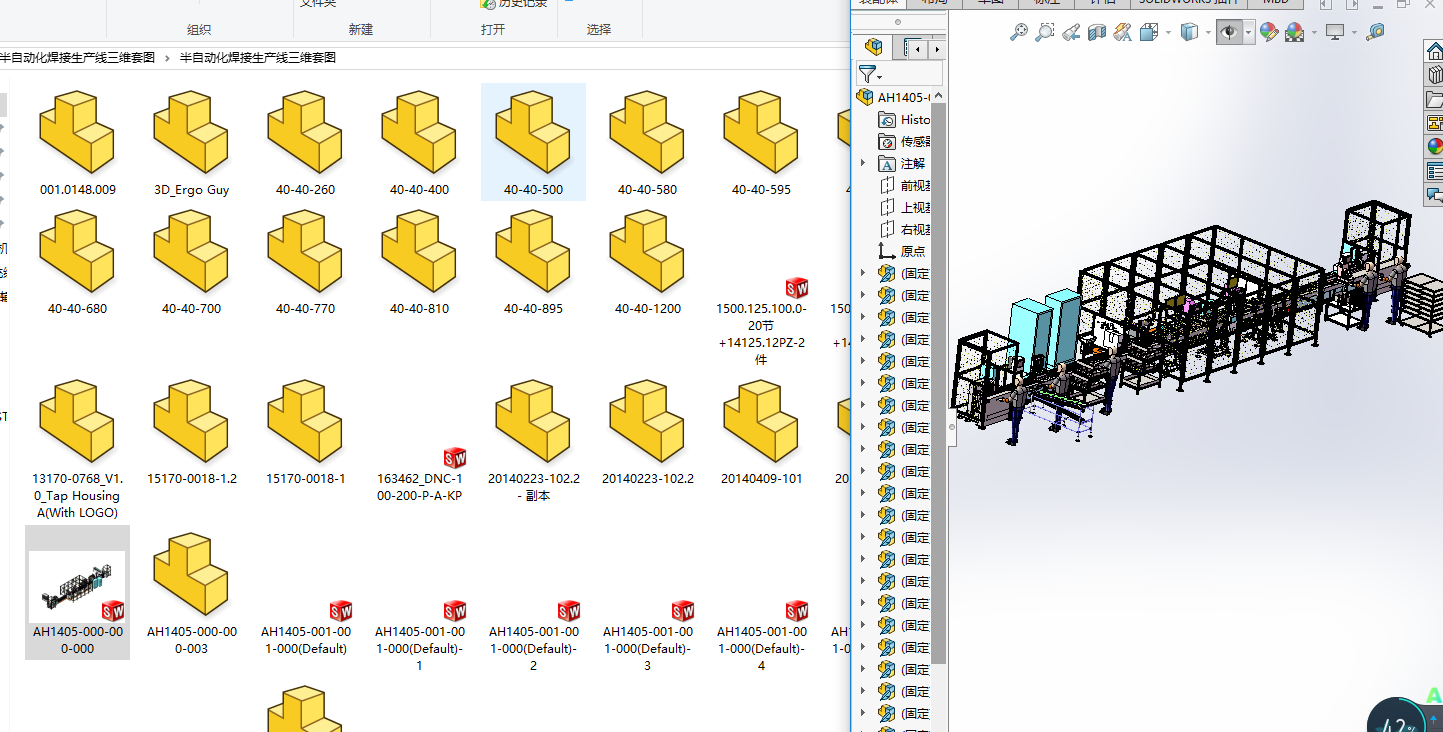1443x732 pixels.
Task: Open the View Settings dropdown arrow
Action: click(x=1354, y=32)
